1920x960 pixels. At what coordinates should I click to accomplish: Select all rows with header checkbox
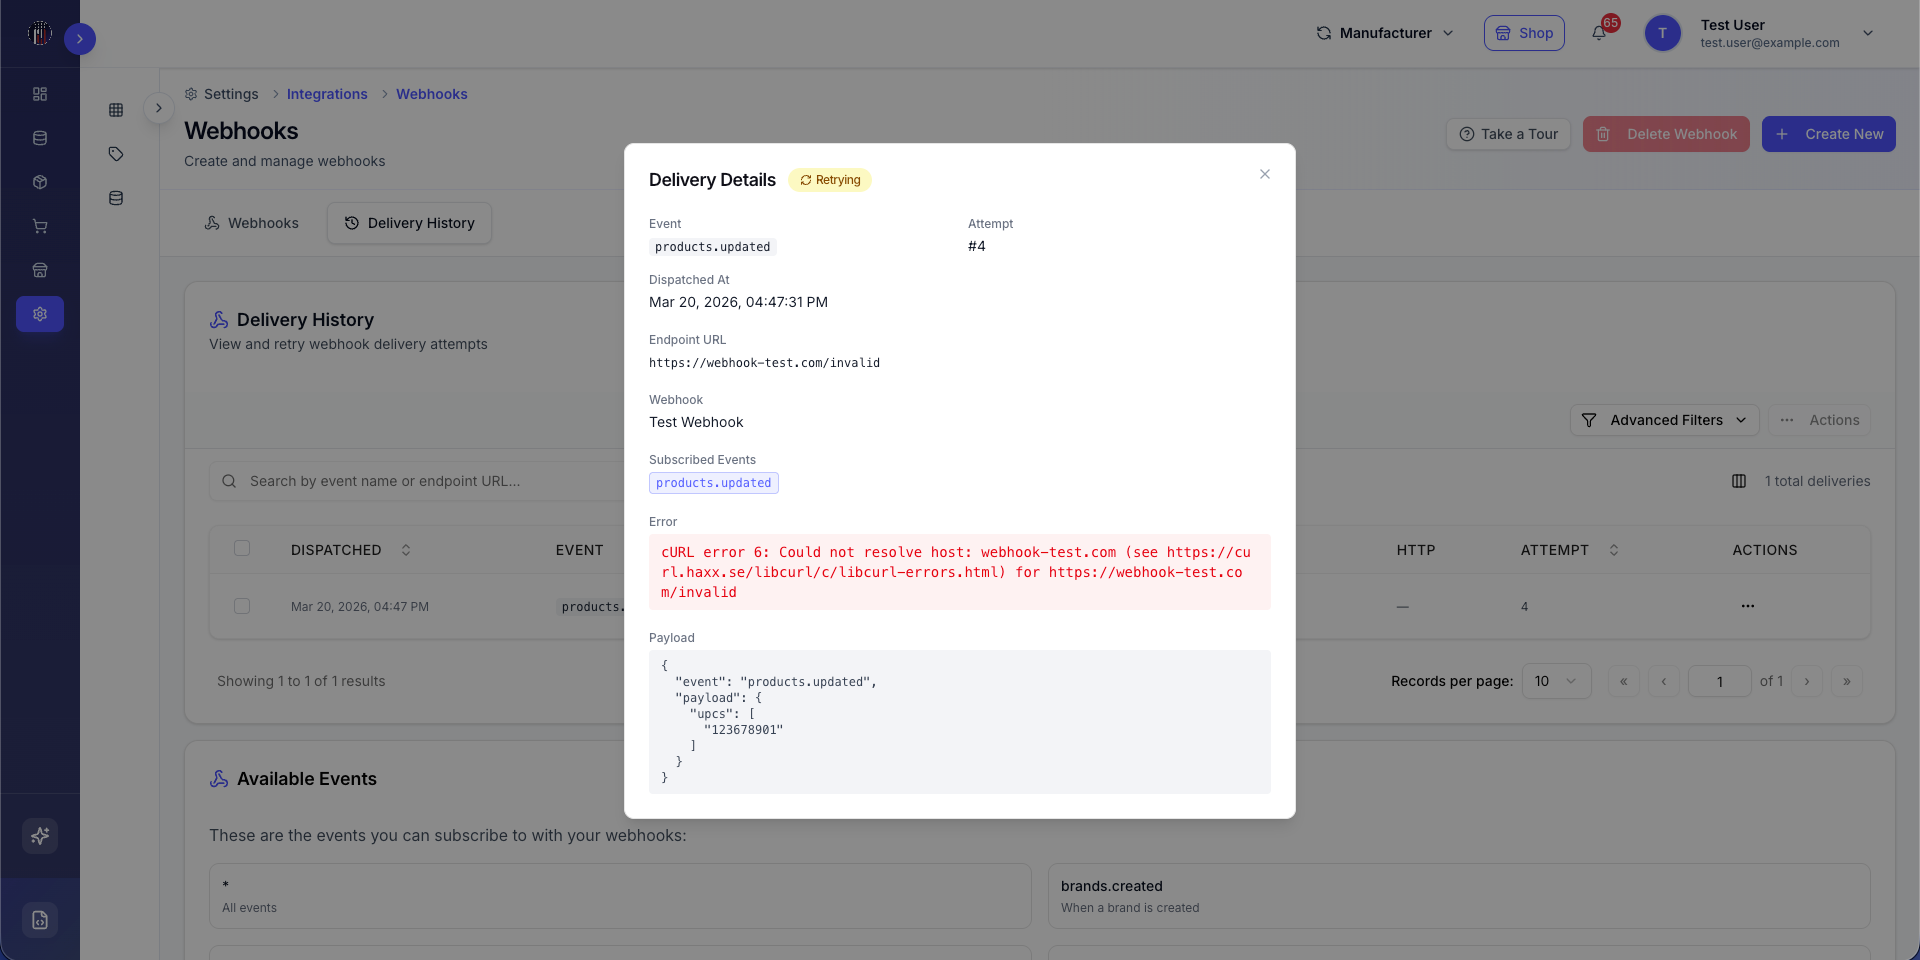(x=242, y=548)
